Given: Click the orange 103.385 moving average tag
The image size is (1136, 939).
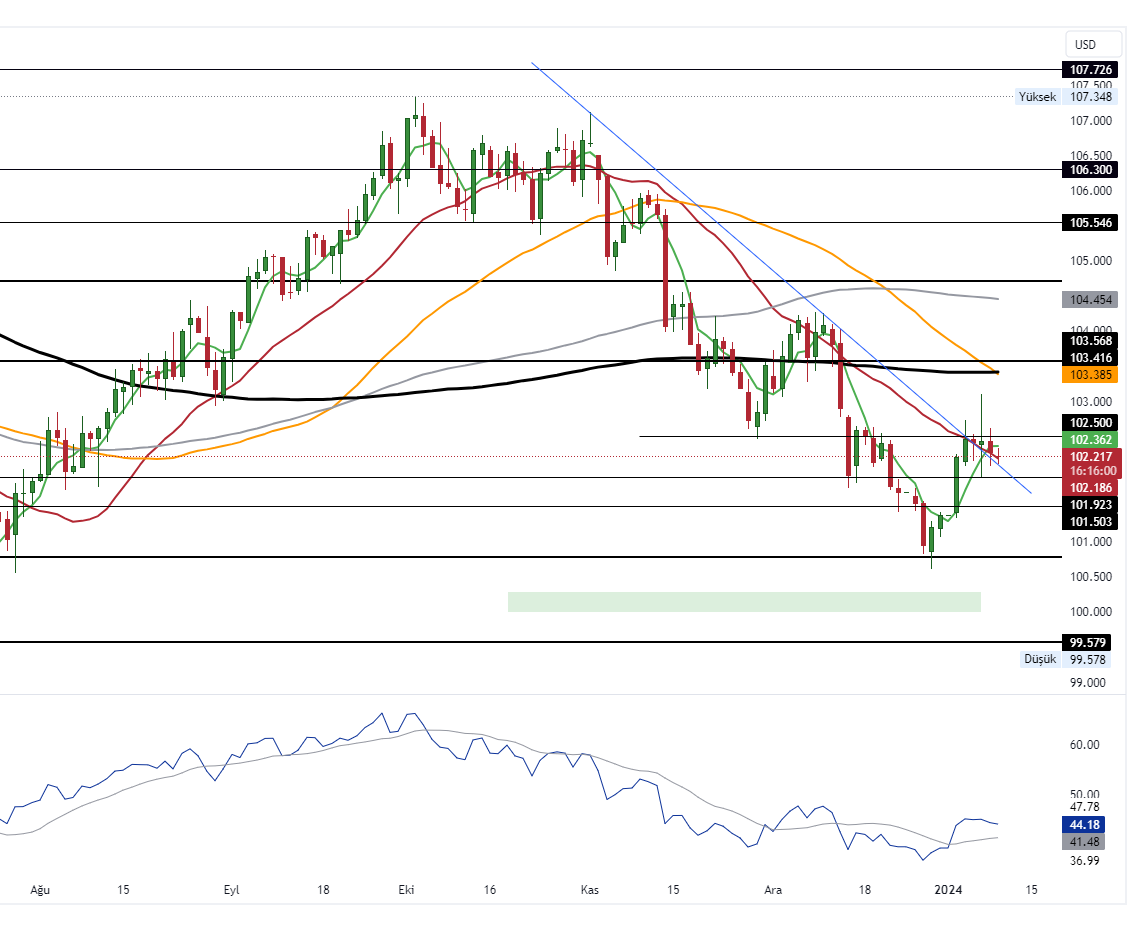Looking at the screenshot, I should click(1089, 374).
